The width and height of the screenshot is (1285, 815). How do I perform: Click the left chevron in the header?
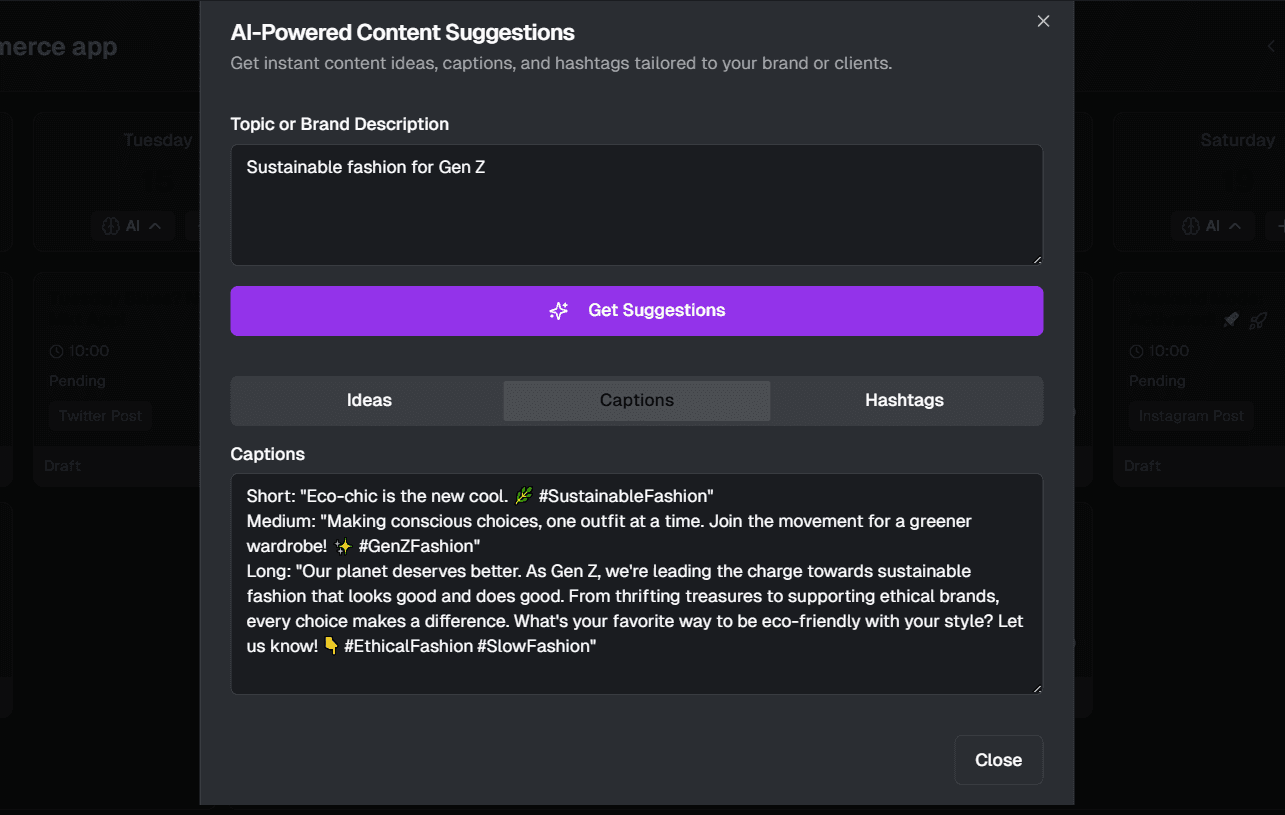click(1272, 46)
